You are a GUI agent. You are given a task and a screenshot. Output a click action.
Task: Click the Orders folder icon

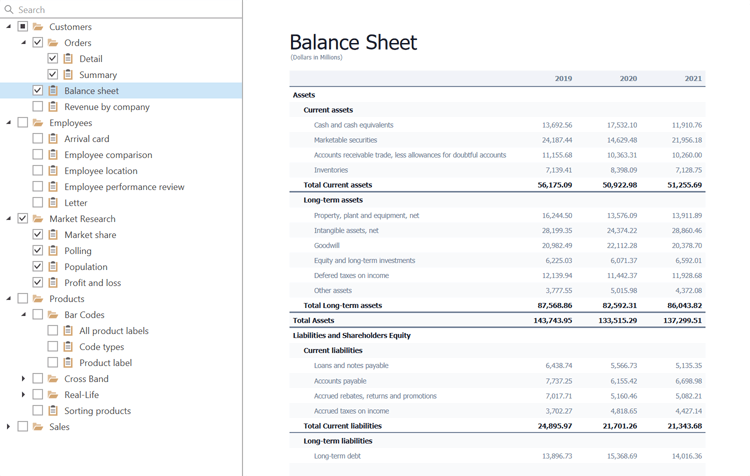[x=53, y=43]
